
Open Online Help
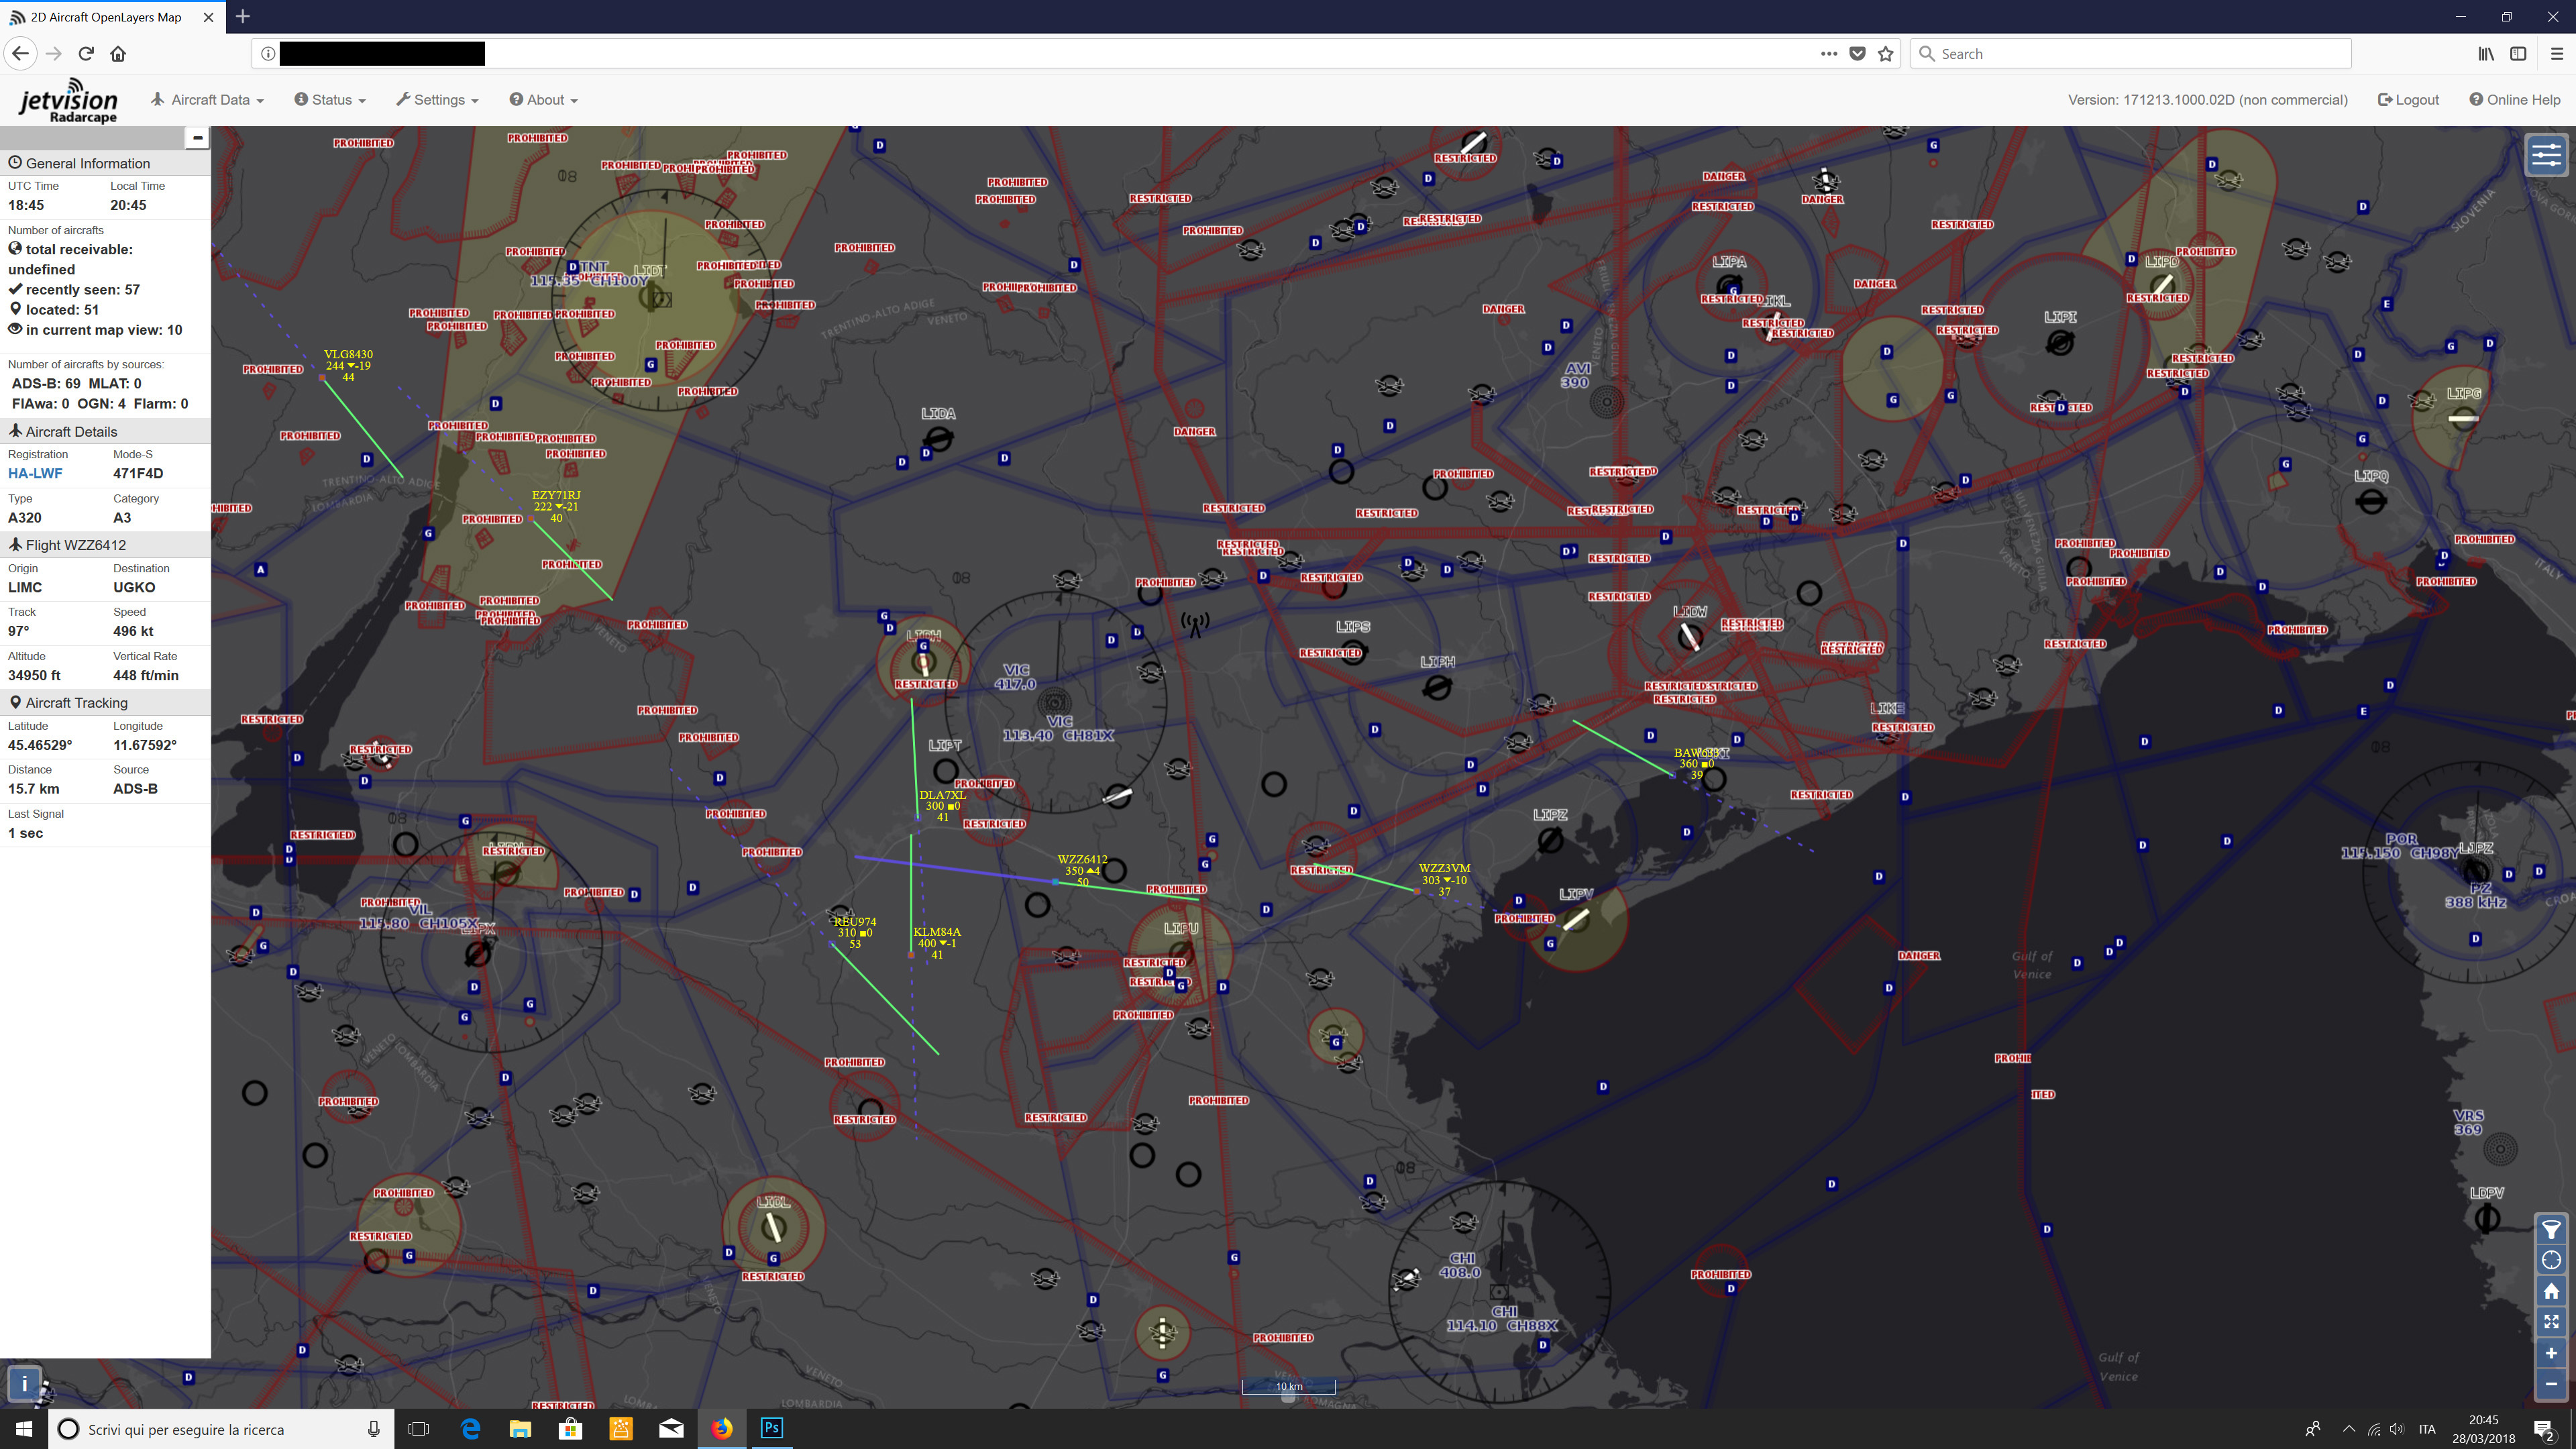click(2514, 100)
